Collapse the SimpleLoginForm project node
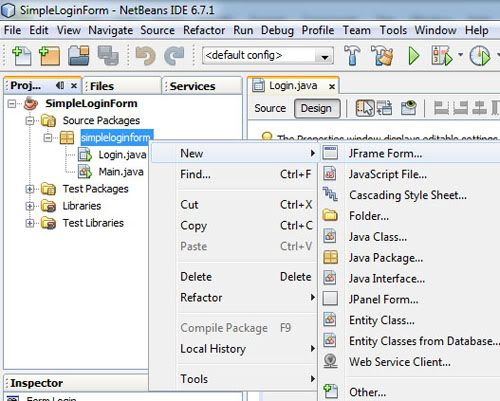The height and width of the screenshot is (401, 500). click(x=12, y=104)
